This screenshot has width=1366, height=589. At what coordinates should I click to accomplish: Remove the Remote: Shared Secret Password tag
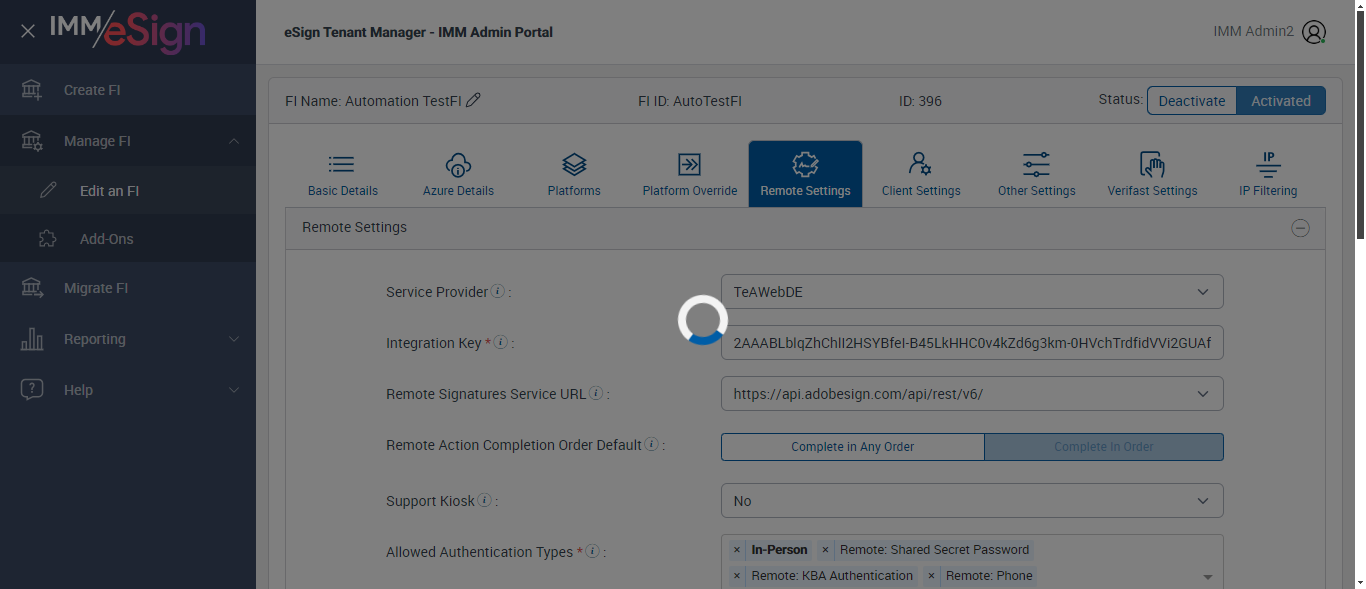825,550
